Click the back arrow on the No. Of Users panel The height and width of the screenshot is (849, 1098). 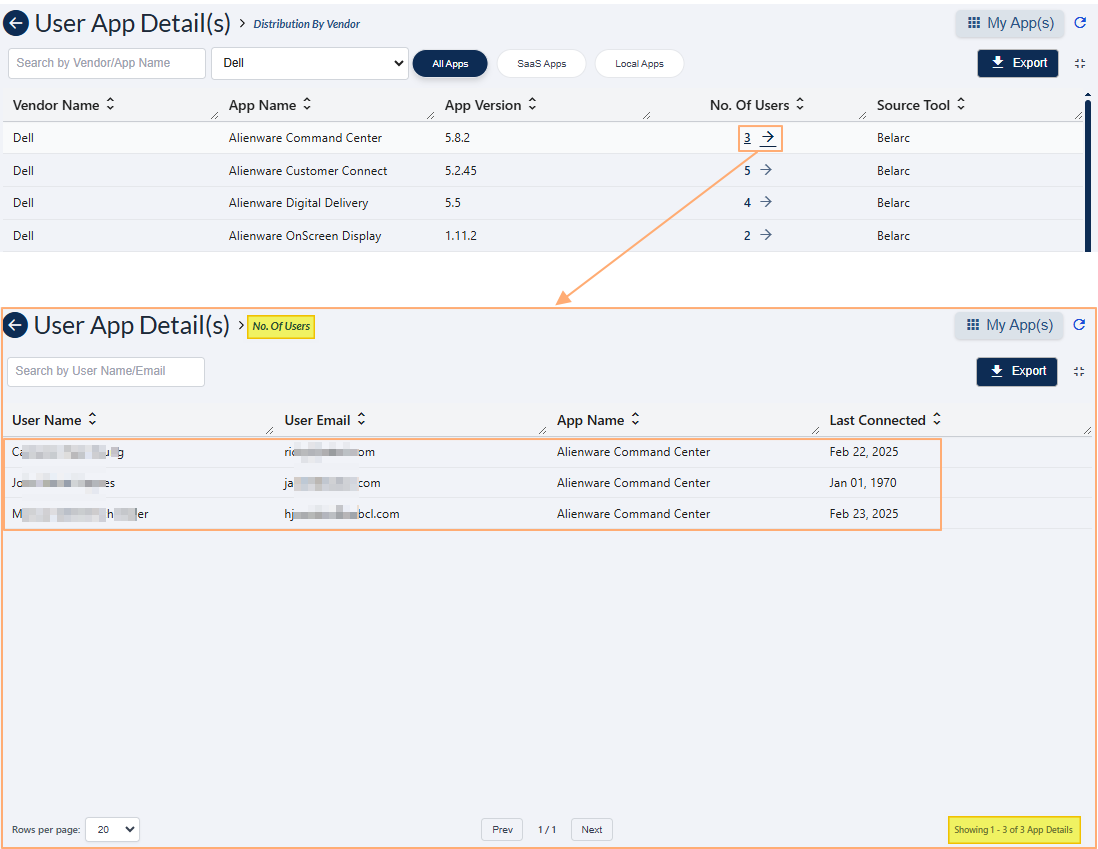point(15,325)
